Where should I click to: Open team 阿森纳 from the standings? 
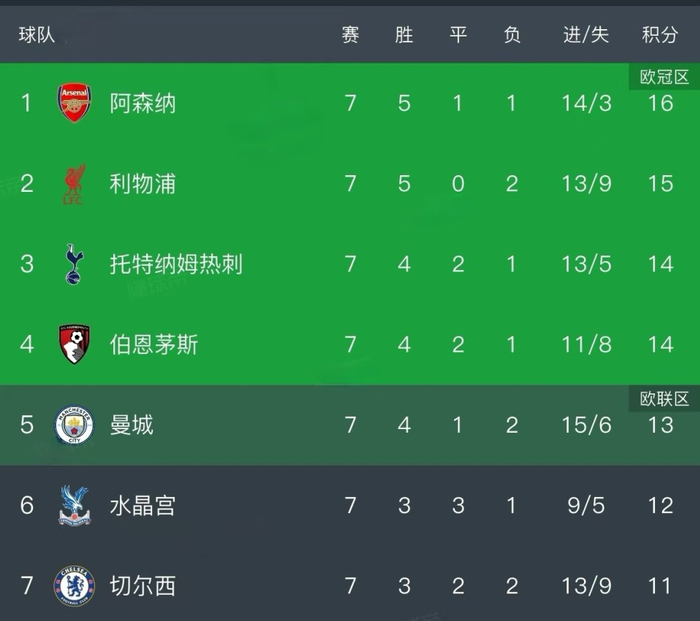[x=143, y=103]
